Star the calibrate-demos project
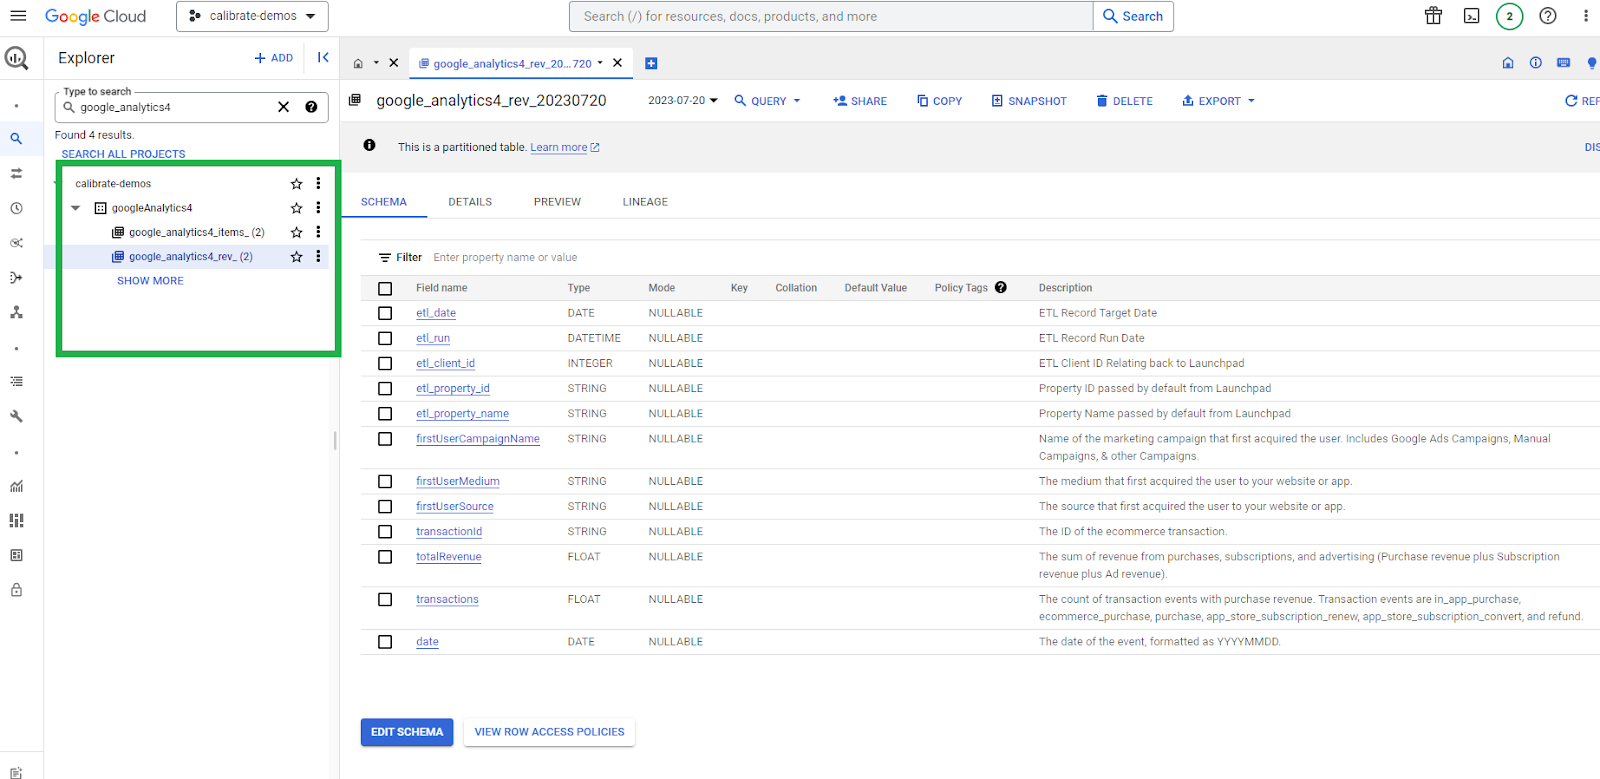This screenshot has height=779, width=1600. point(297,184)
